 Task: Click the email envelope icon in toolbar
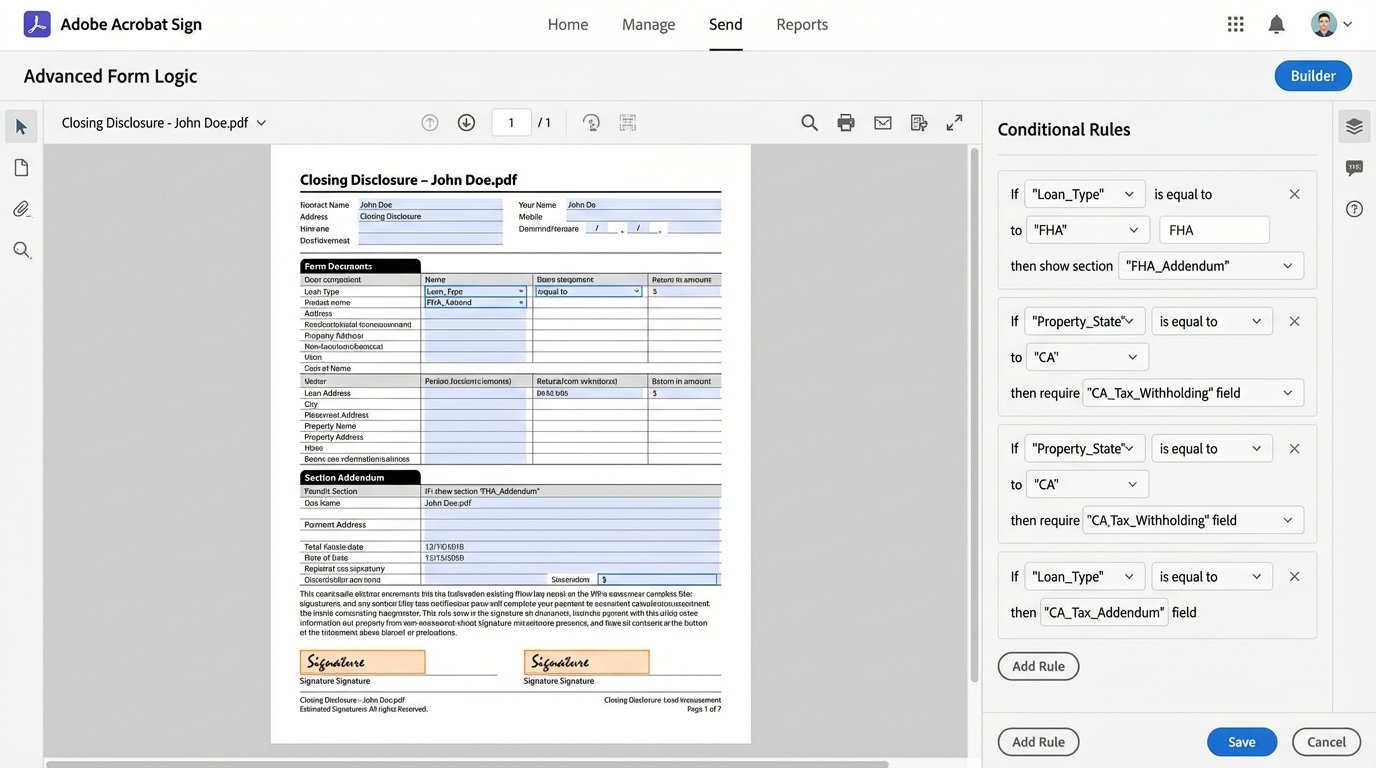coord(882,122)
